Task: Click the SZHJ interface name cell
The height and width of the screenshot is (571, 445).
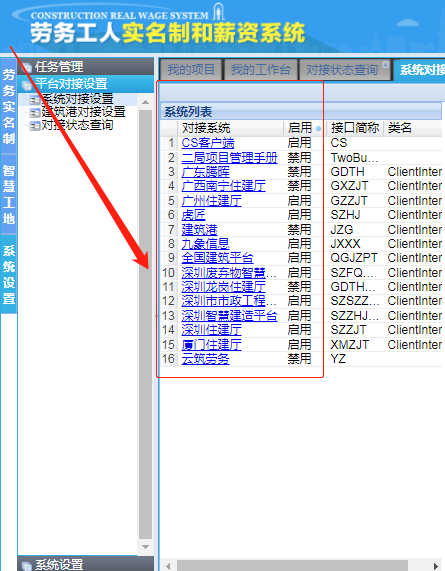Action: [345, 215]
